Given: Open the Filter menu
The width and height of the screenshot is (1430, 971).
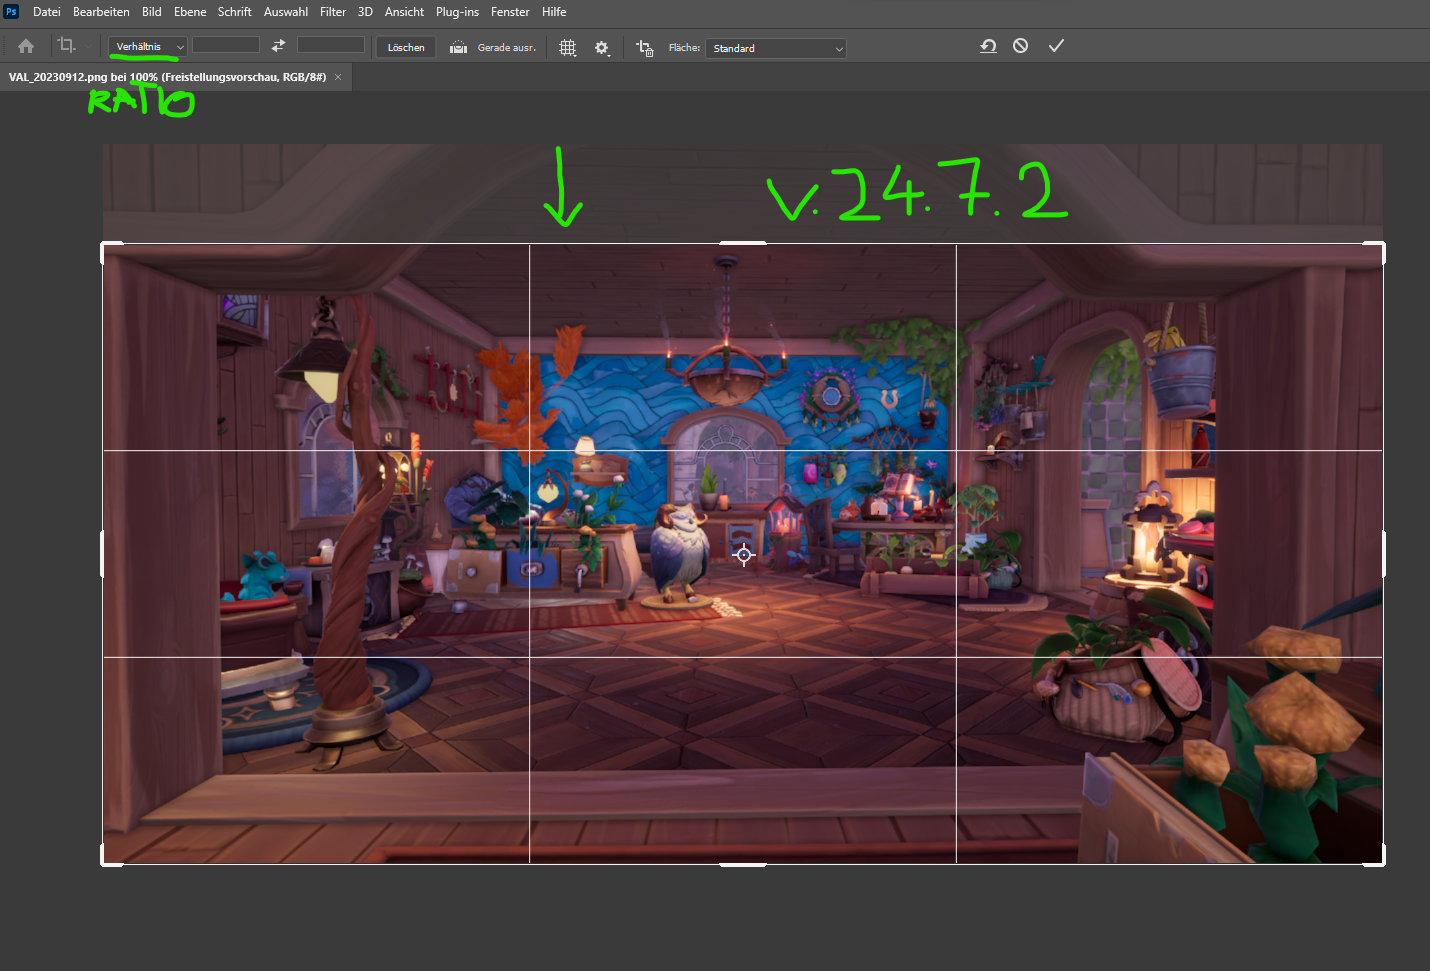Looking at the screenshot, I should click(x=333, y=12).
